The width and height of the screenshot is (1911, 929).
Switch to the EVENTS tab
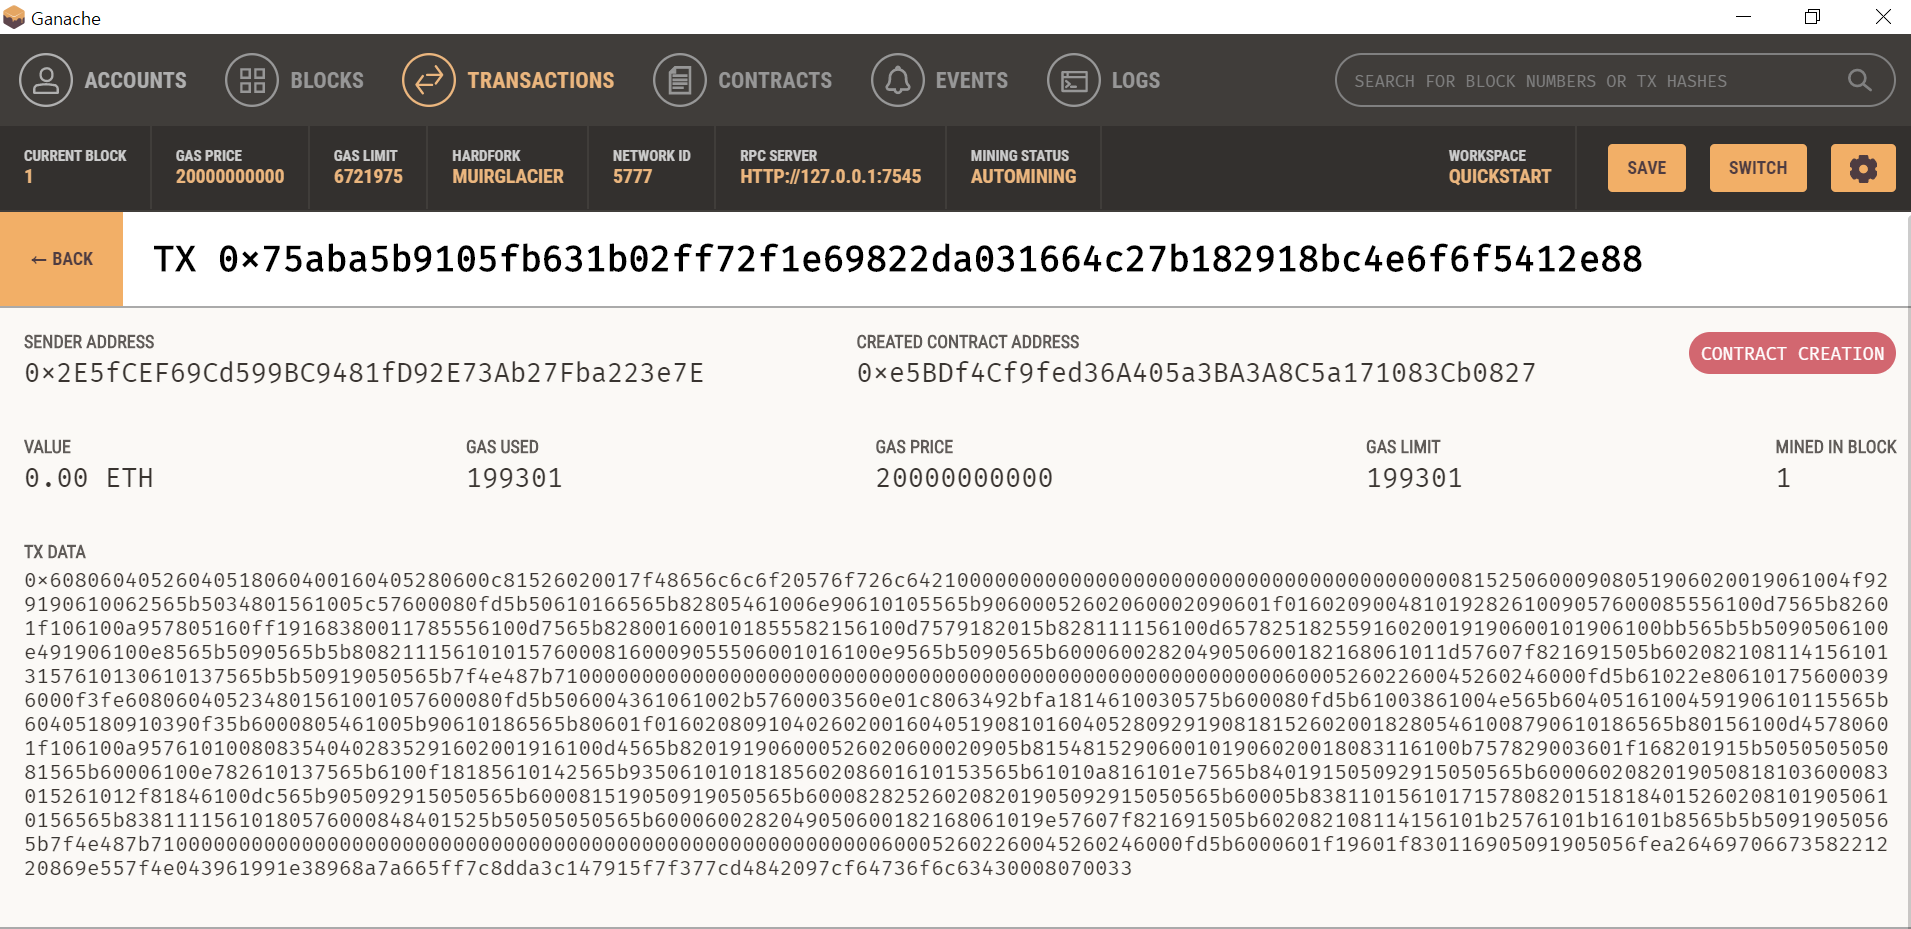[x=972, y=80]
